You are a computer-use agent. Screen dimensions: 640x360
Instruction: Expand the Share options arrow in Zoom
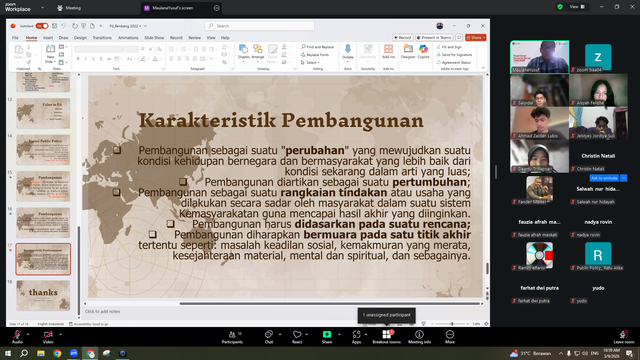(339, 334)
